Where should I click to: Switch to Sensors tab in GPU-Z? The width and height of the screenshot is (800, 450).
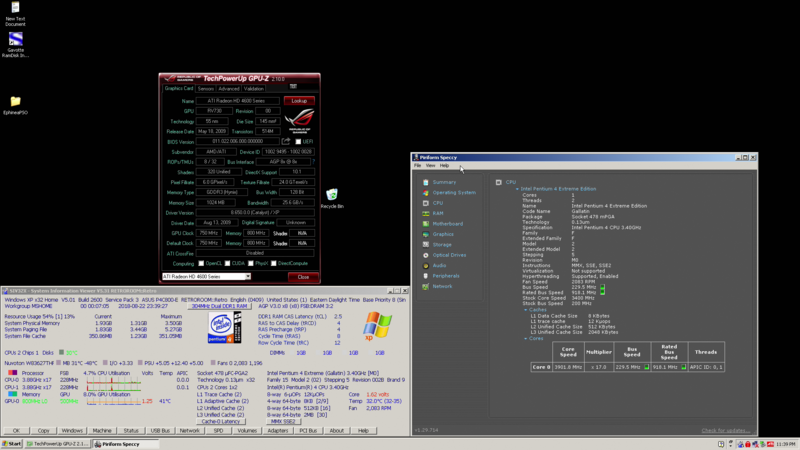coord(206,89)
